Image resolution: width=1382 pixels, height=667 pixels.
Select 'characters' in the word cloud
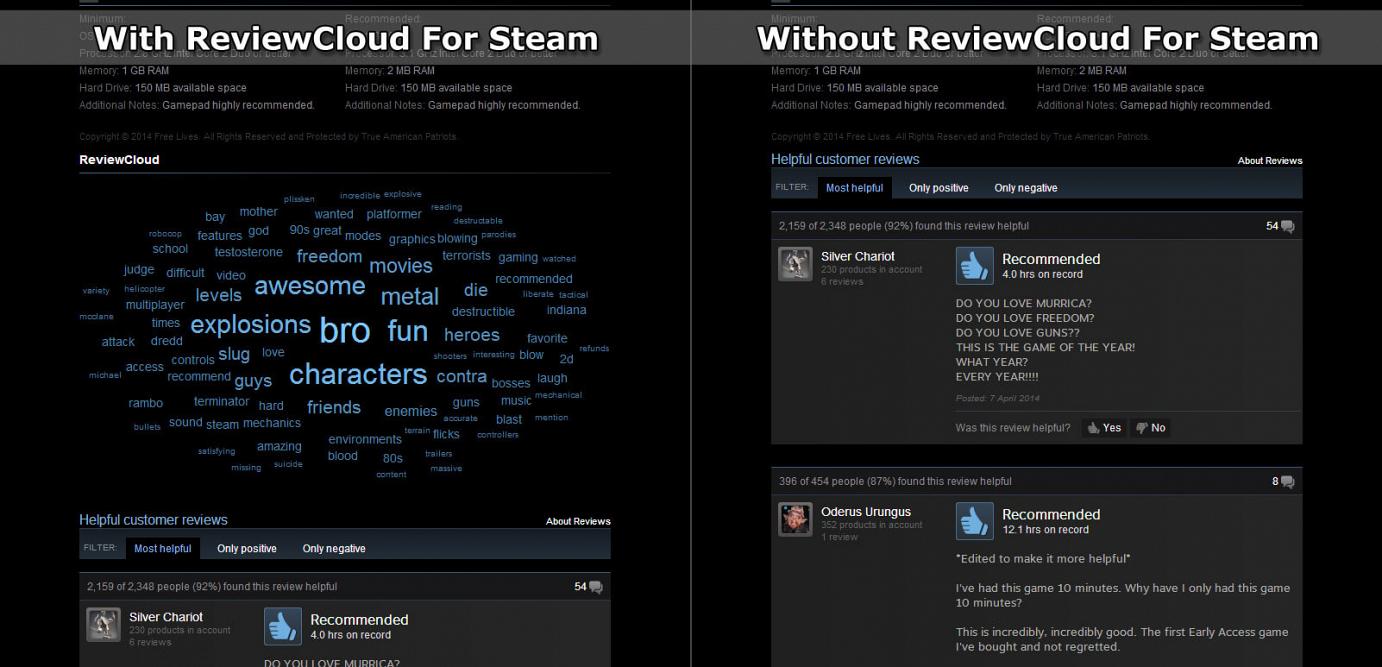(x=358, y=375)
